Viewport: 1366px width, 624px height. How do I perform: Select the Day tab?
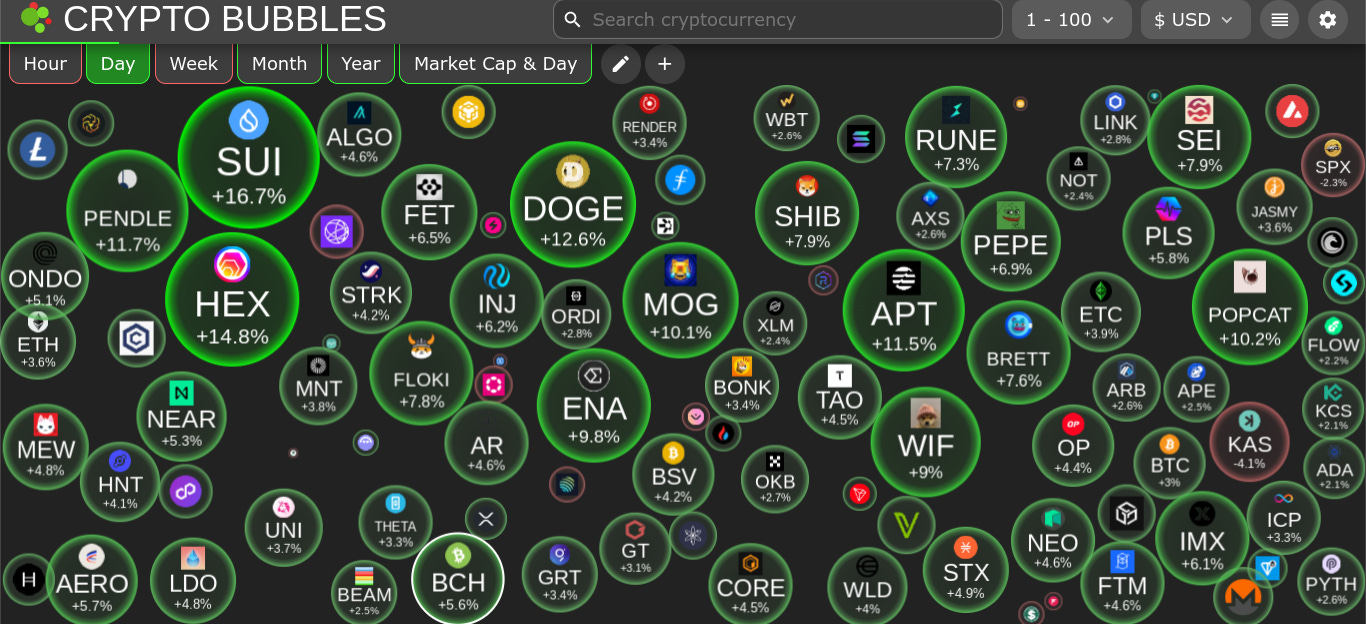pyautogui.click(x=118, y=64)
